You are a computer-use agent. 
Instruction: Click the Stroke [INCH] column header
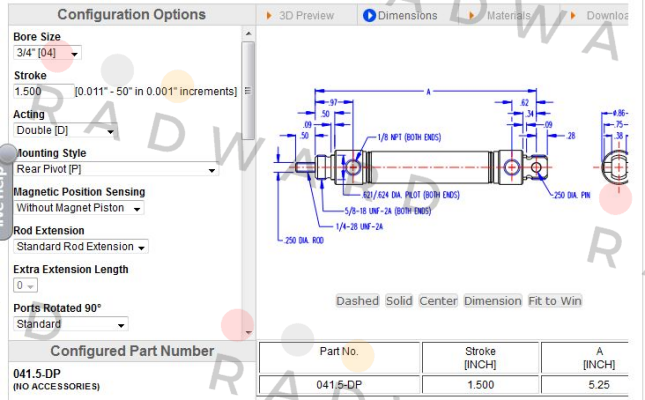(x=480, y=357)
